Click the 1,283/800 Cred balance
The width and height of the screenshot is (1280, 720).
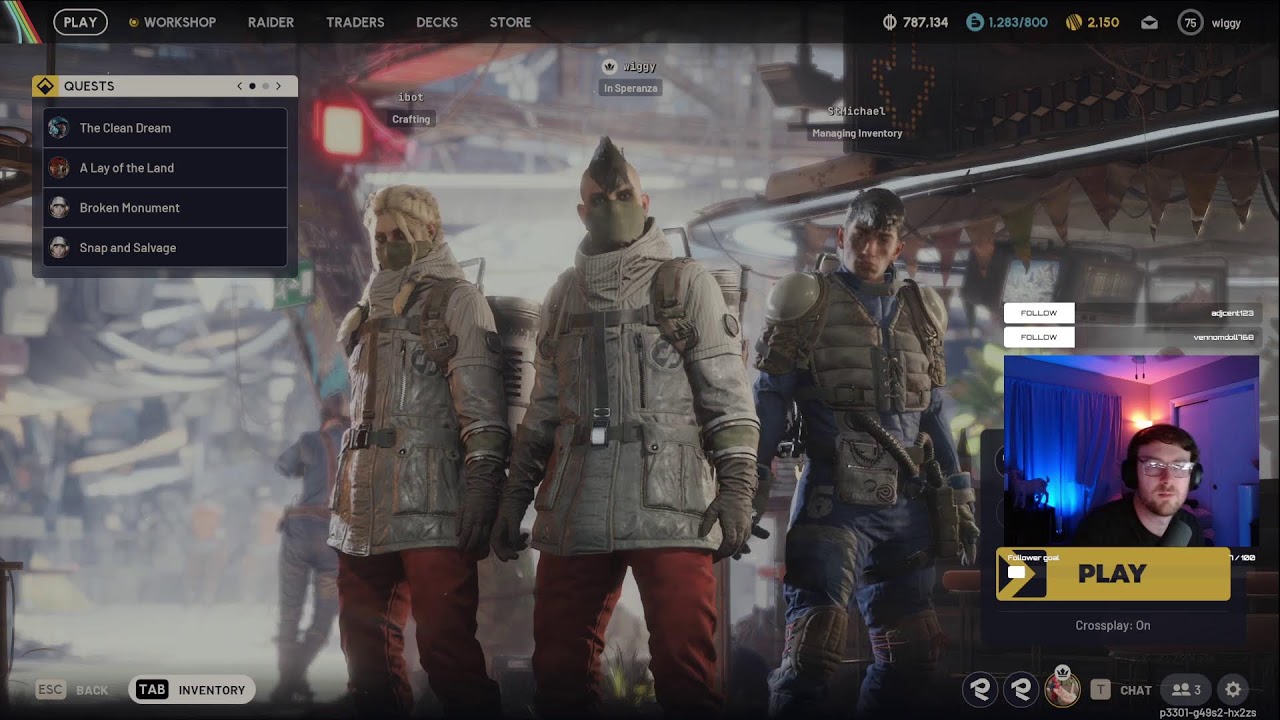1018,22
